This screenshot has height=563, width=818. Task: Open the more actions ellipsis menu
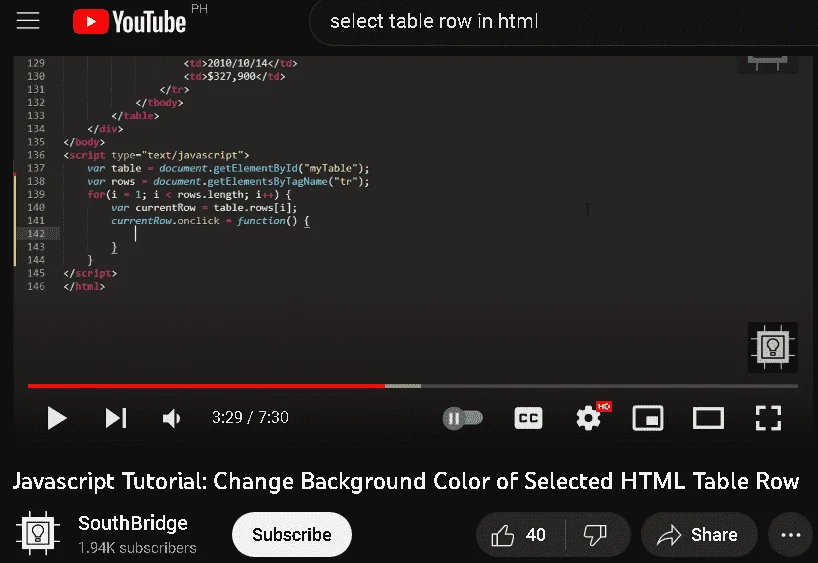[791, 535]
